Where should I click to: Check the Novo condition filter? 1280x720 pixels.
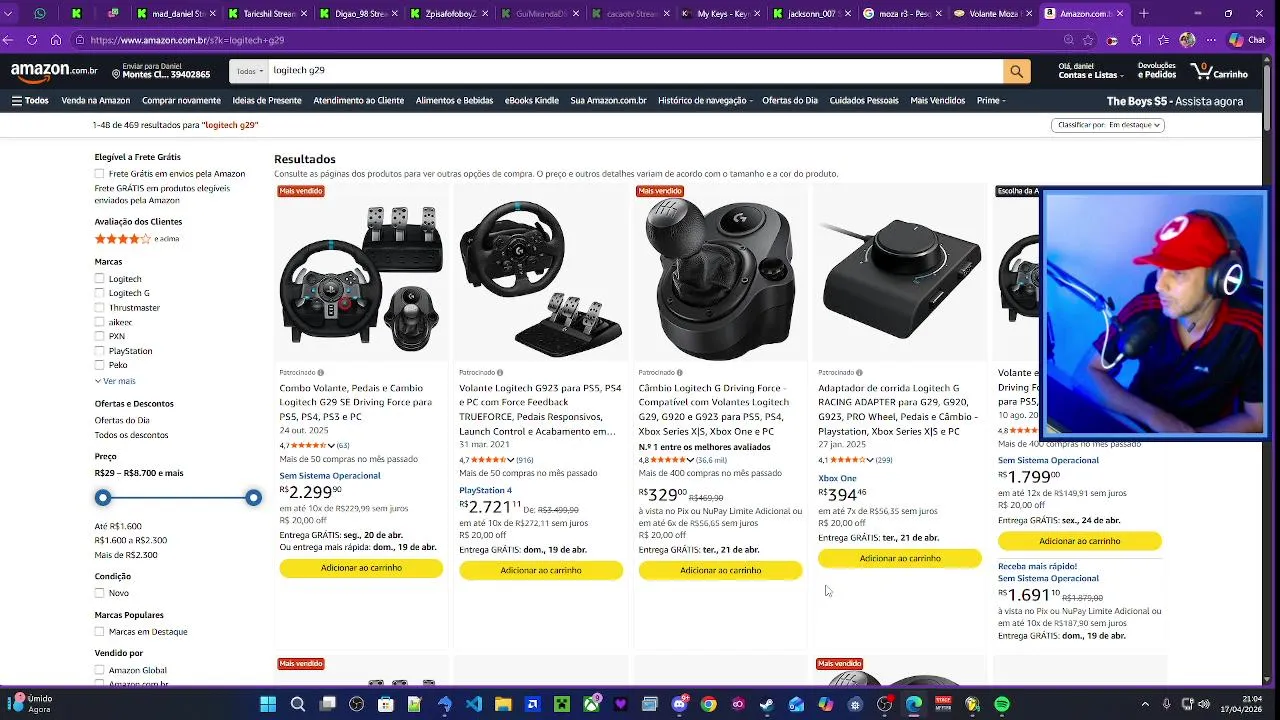(x=99, y=593)
